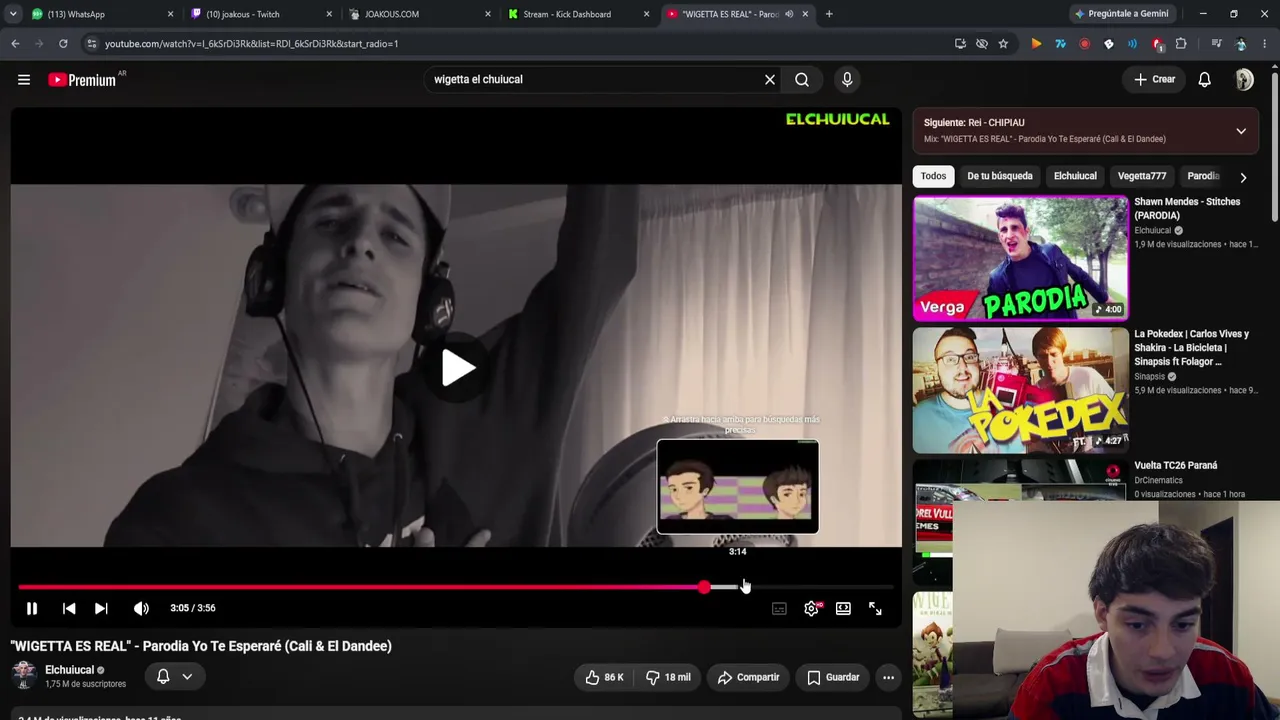
Task: Enter fullscreen mode
Action: 875,608
